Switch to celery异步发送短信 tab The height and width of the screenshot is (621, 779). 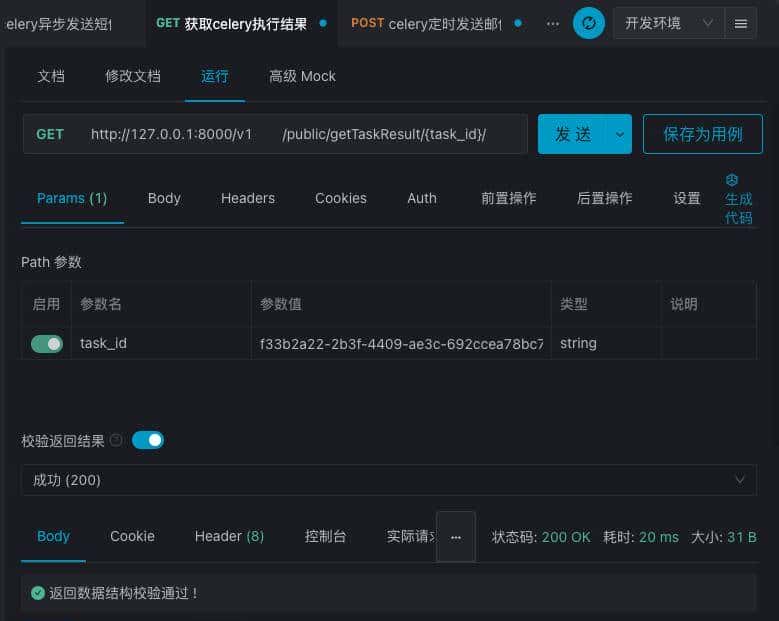pos(60,24)
